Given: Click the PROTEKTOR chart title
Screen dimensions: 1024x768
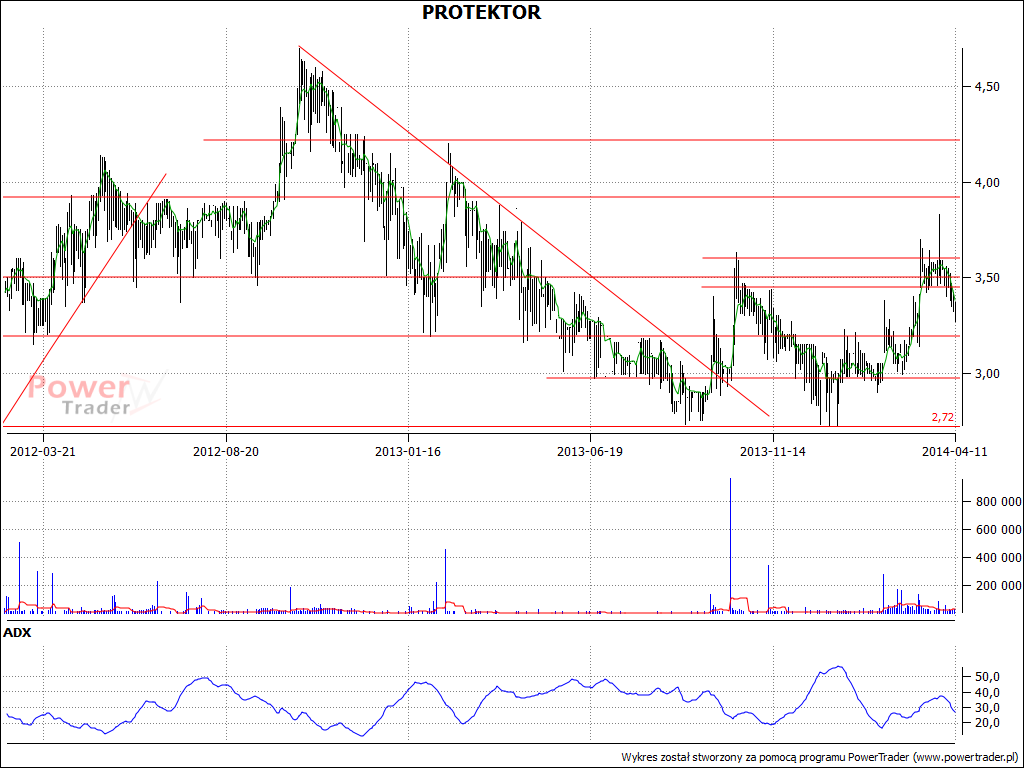Looking at the screenshot, I should coord(481,12).
